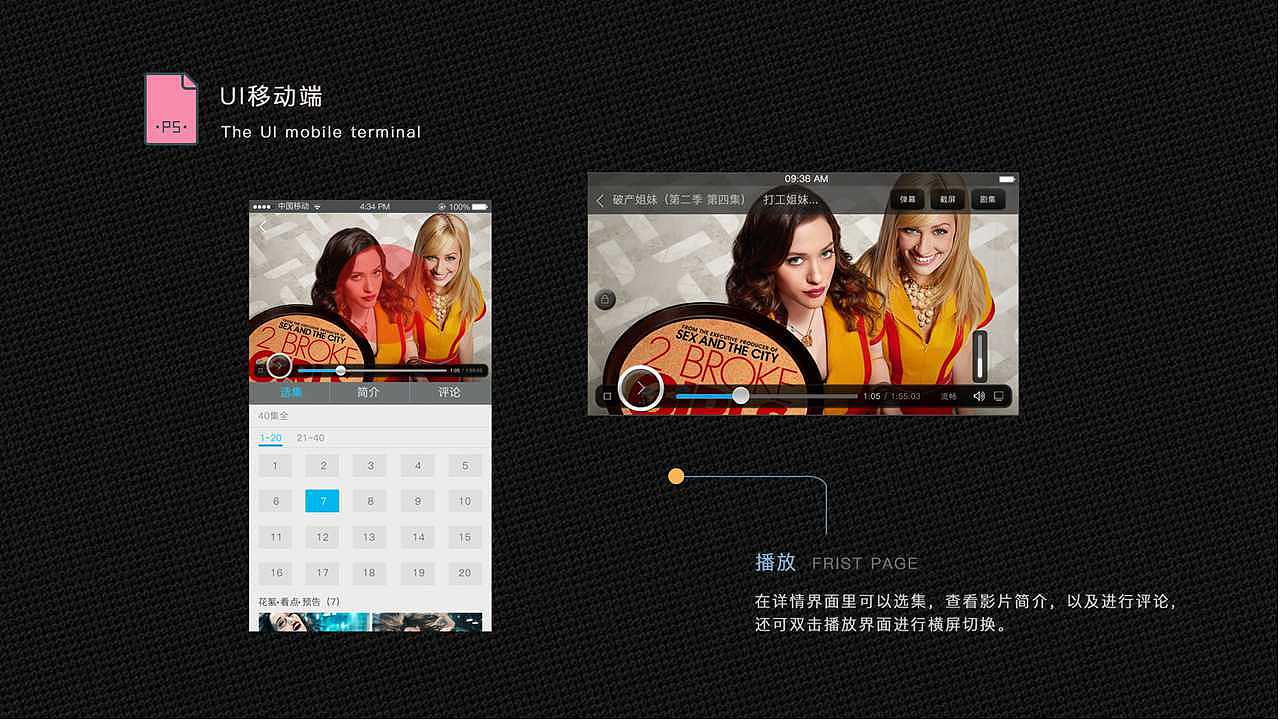Select episode 18
Screen dimensions: 1280x720
(370, 573)
